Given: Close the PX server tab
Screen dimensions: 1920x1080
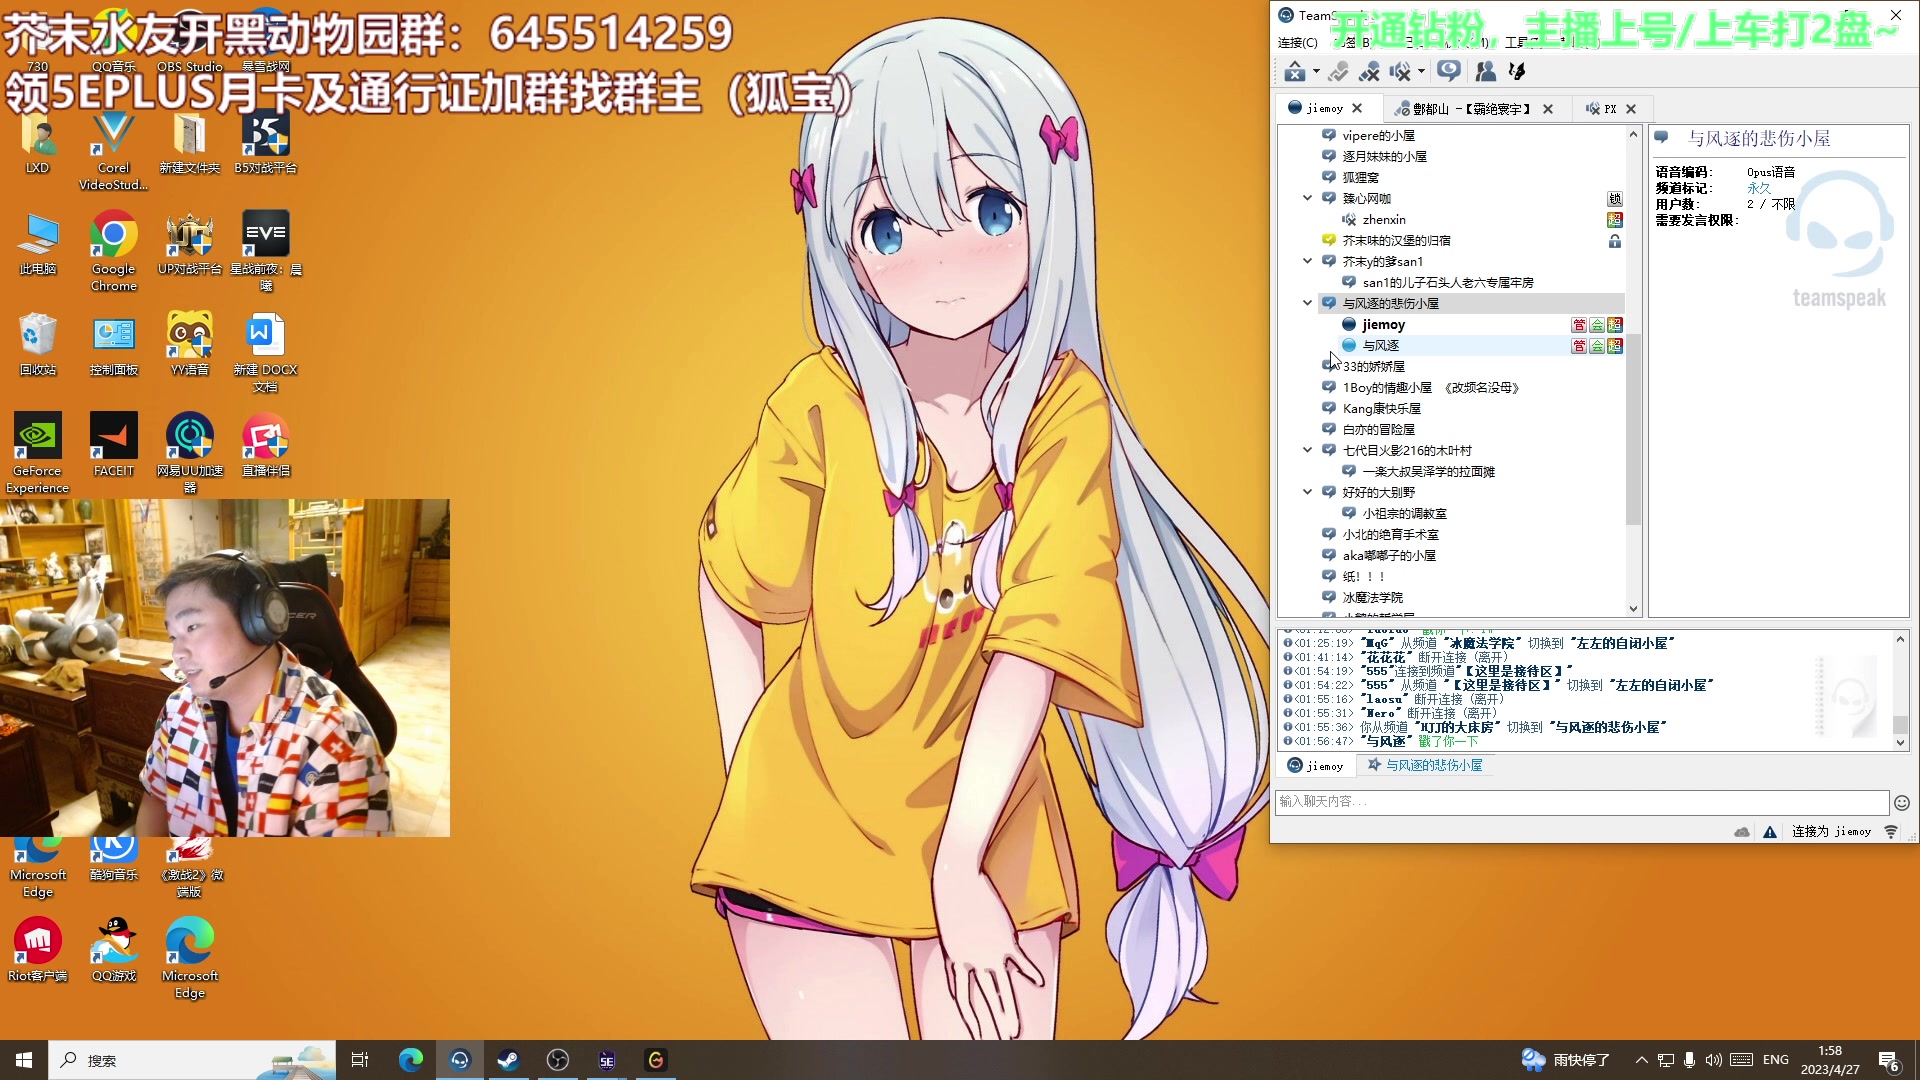Looking at the screenshot, I should tap(1631, 109).
